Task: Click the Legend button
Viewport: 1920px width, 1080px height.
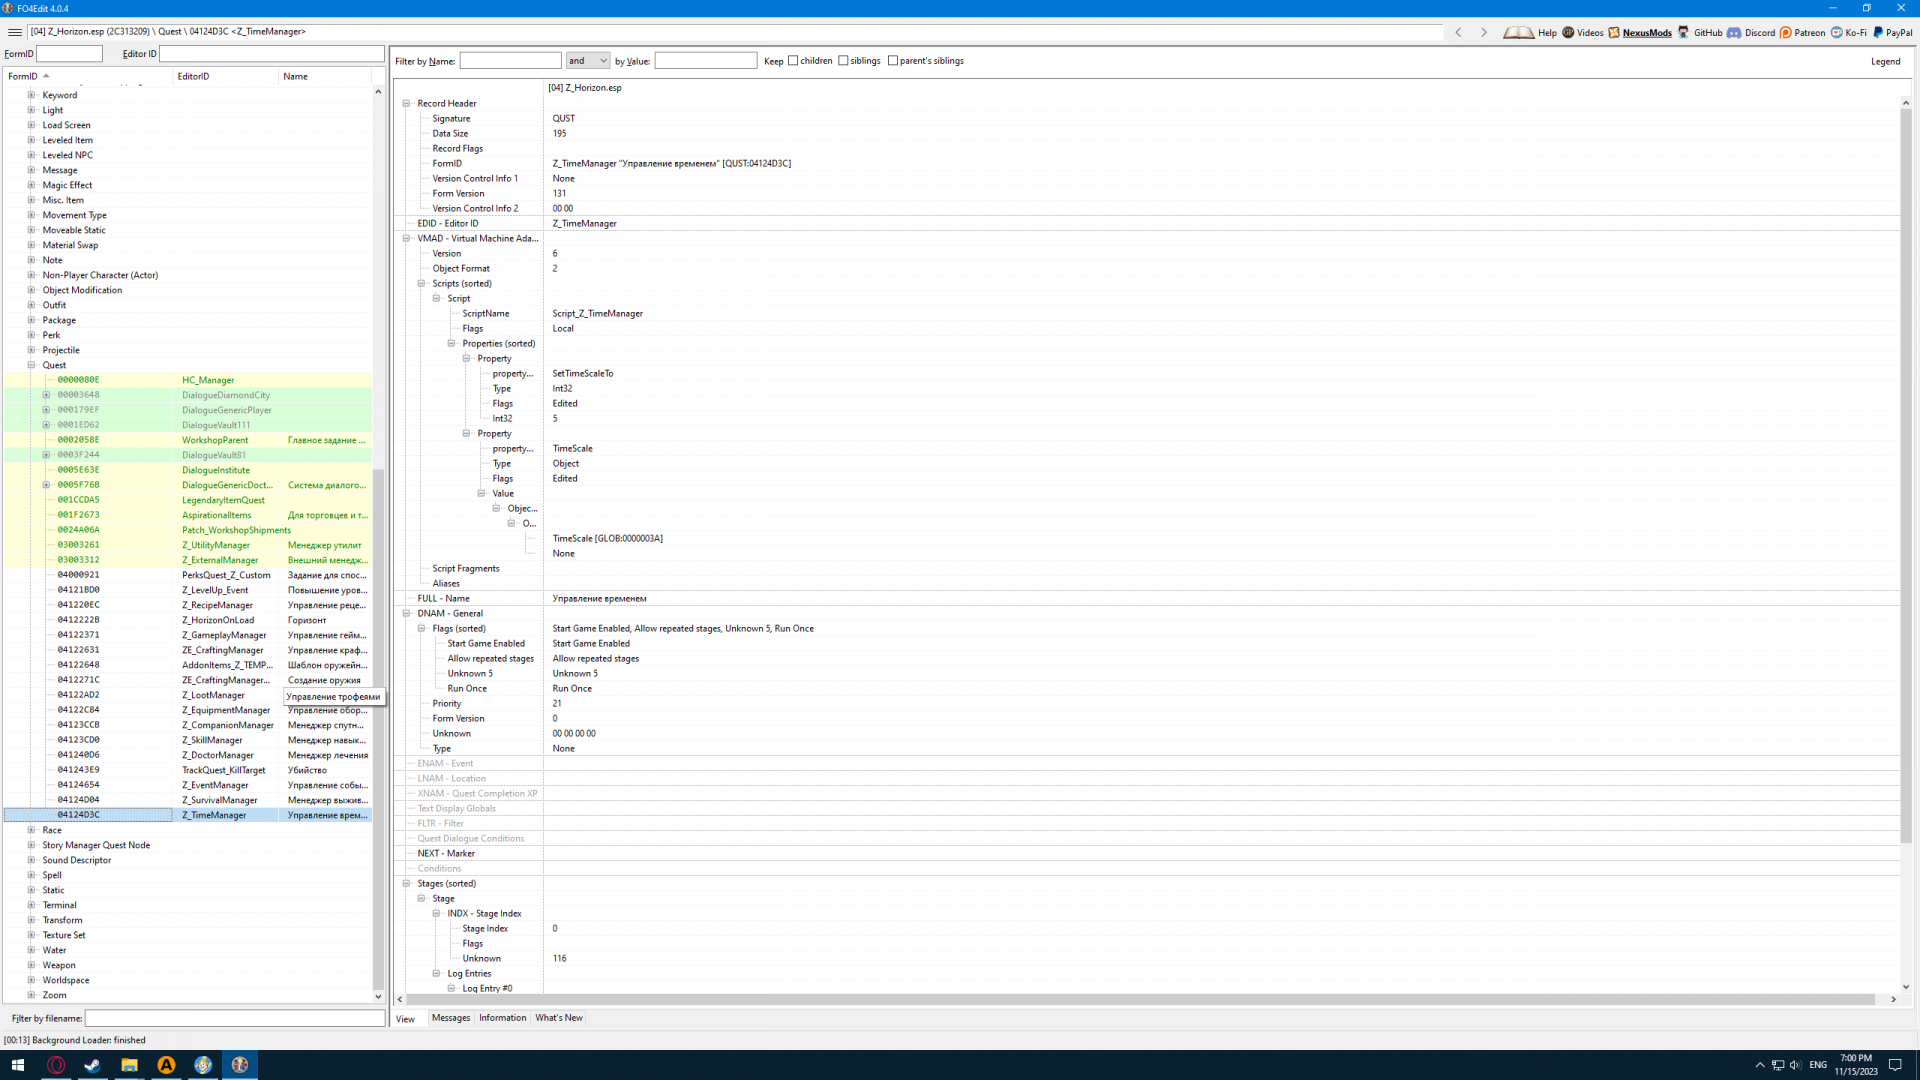Action: point(1885,61)
